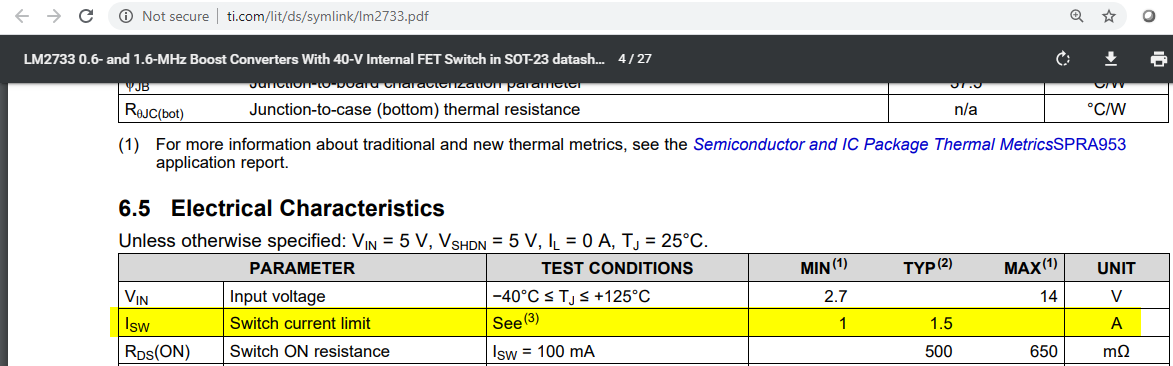Screen dimensions: 1173x366
Task: Open site info via the circled-i icon
Action: pos(125,16)
